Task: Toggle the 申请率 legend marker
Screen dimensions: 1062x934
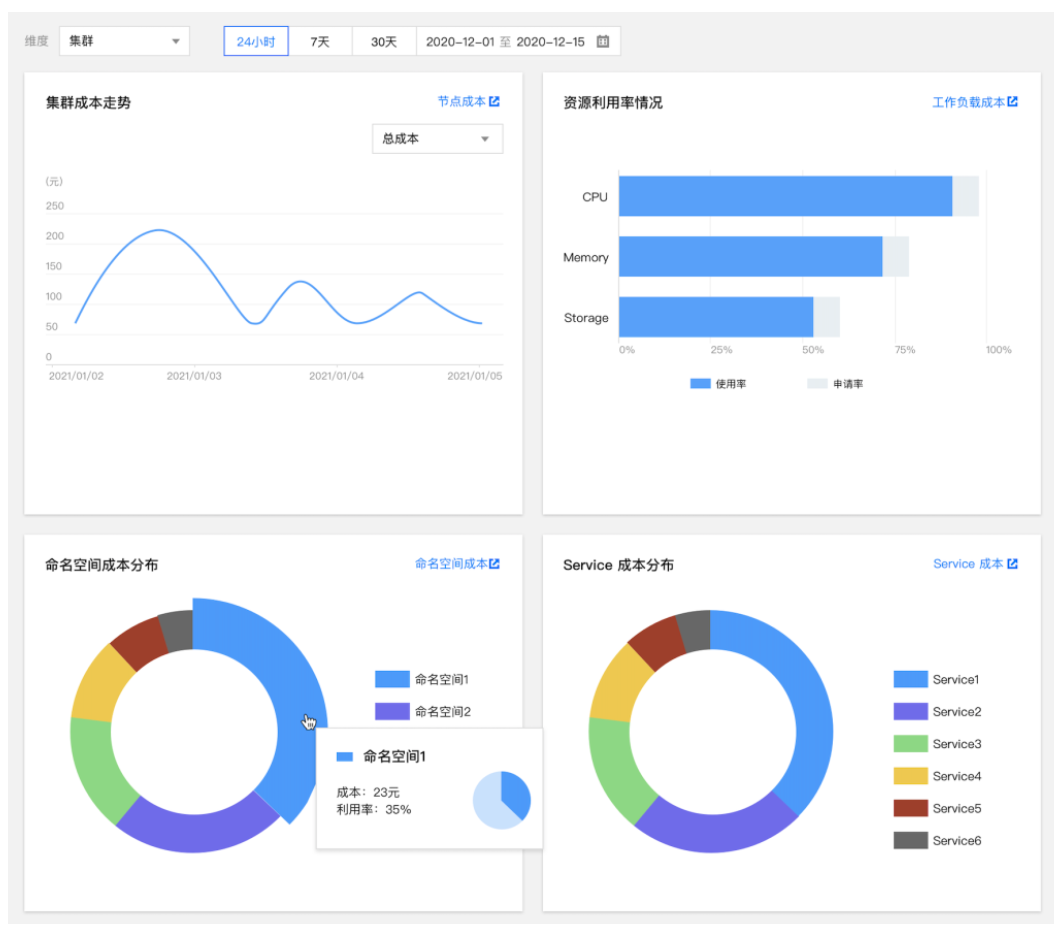Action: pyautogui.click(x=817, y=384)
